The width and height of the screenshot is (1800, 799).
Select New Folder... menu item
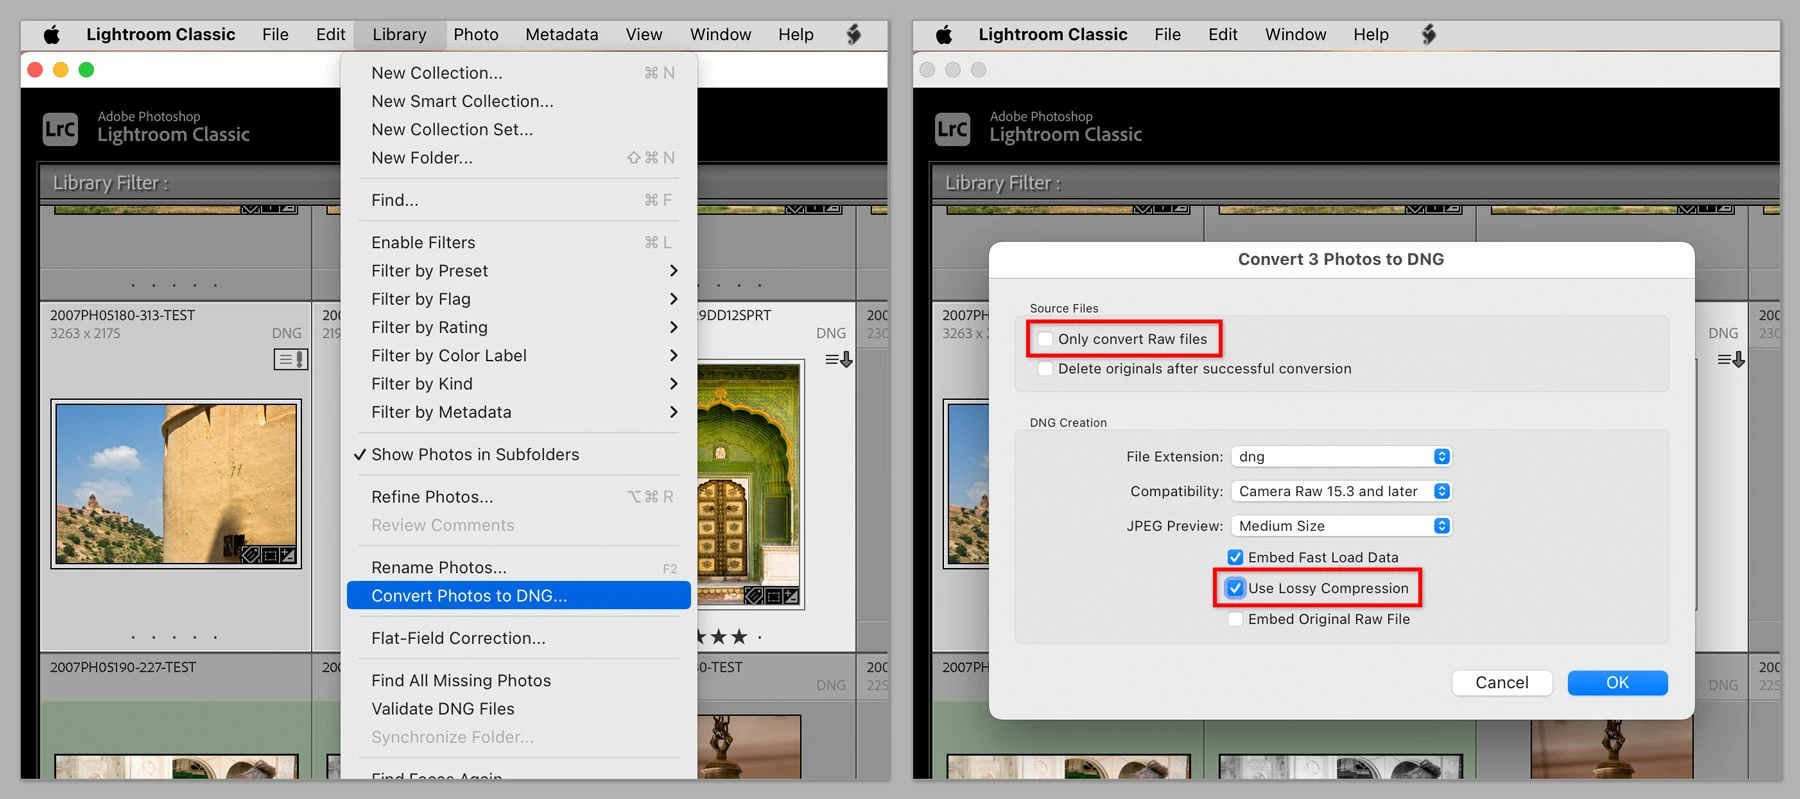click(518, 158)
